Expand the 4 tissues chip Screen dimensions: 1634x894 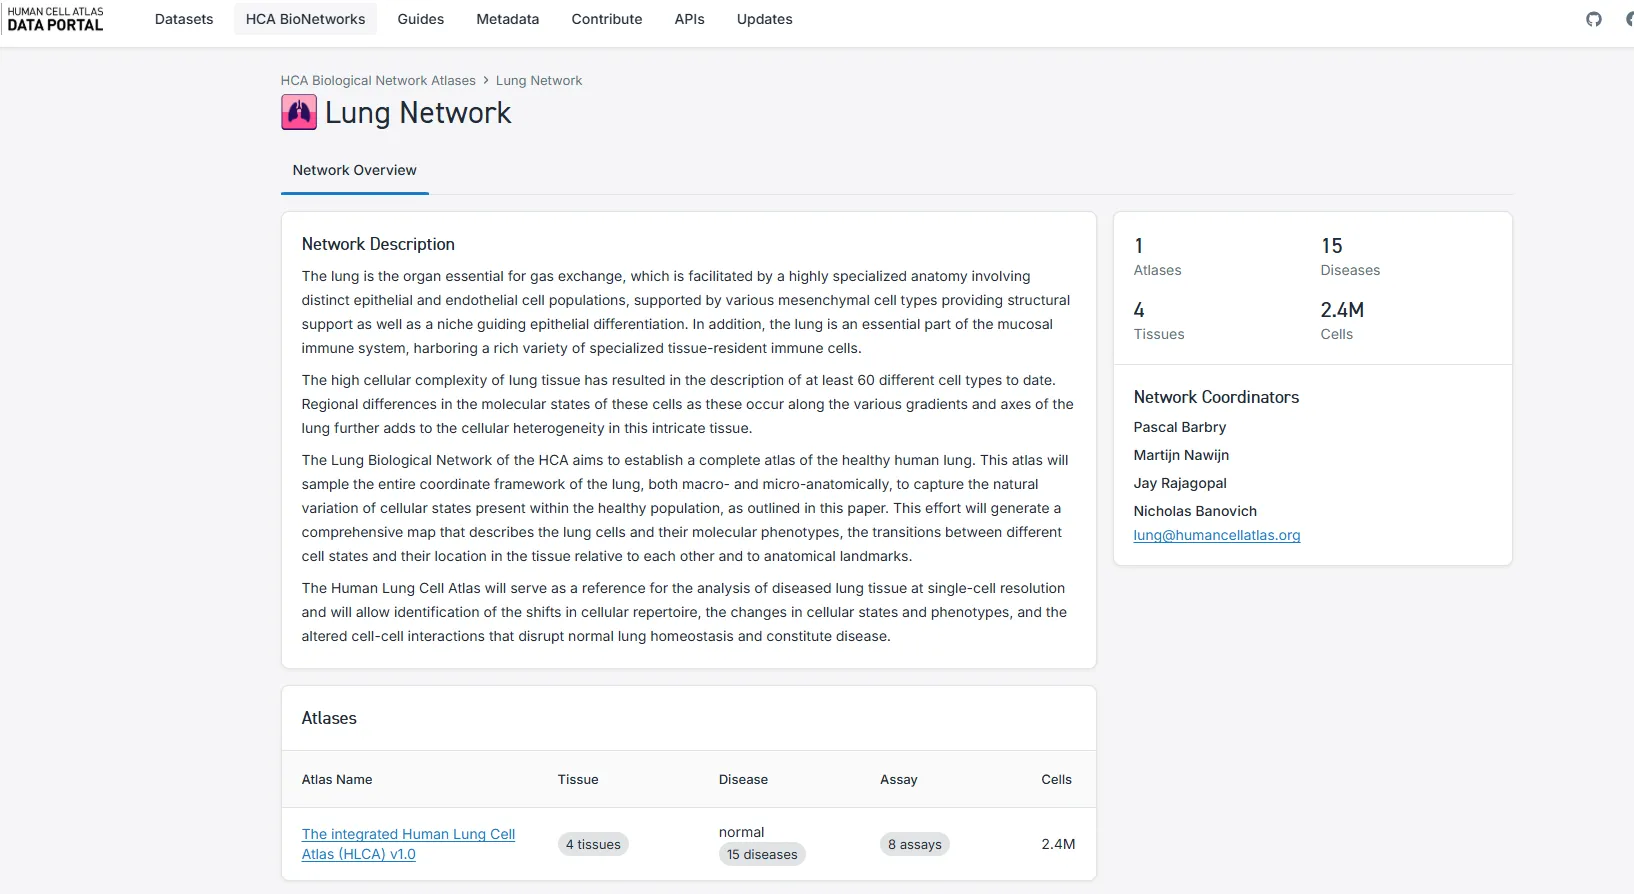coord(593,845)
